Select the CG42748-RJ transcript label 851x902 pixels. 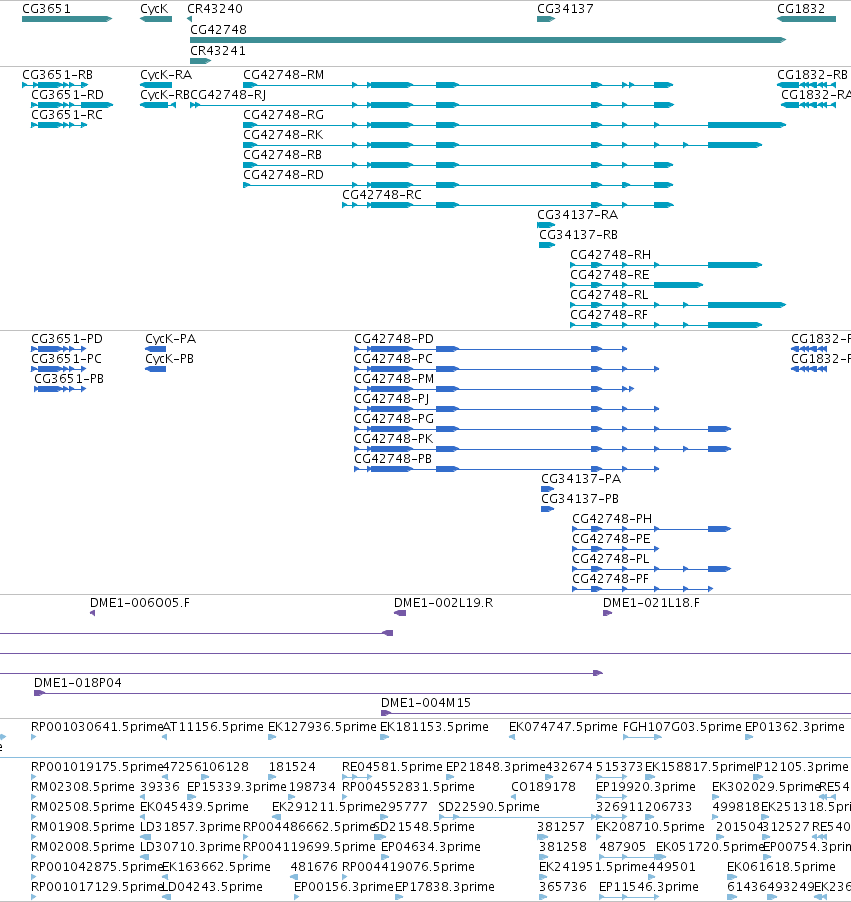228,94
